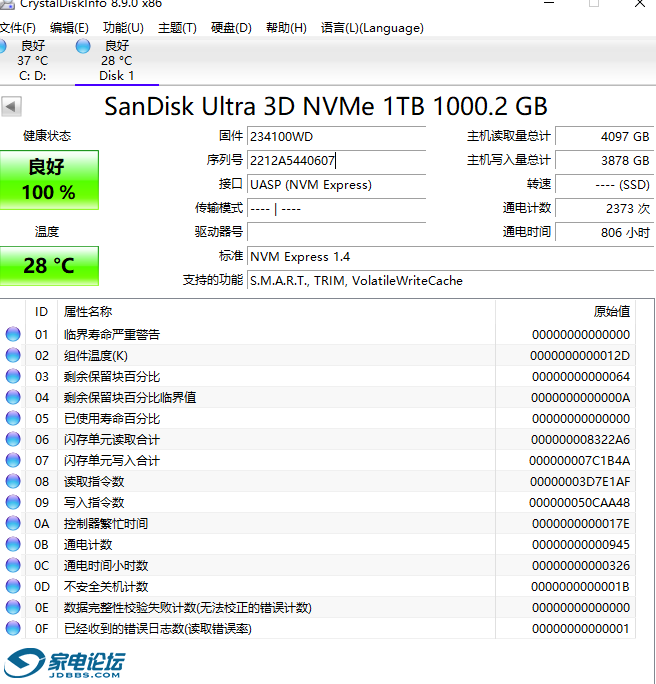Screen dimensions: 656x684
Task: Click raw value 0000000000945
Action: (581, 544)
